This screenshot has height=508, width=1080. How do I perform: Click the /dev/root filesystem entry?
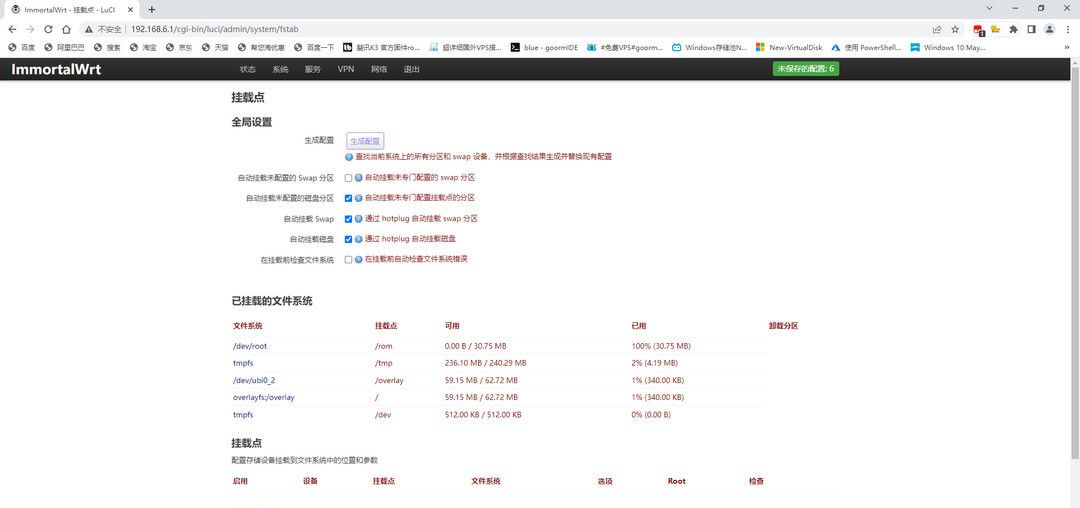(250, 346)
